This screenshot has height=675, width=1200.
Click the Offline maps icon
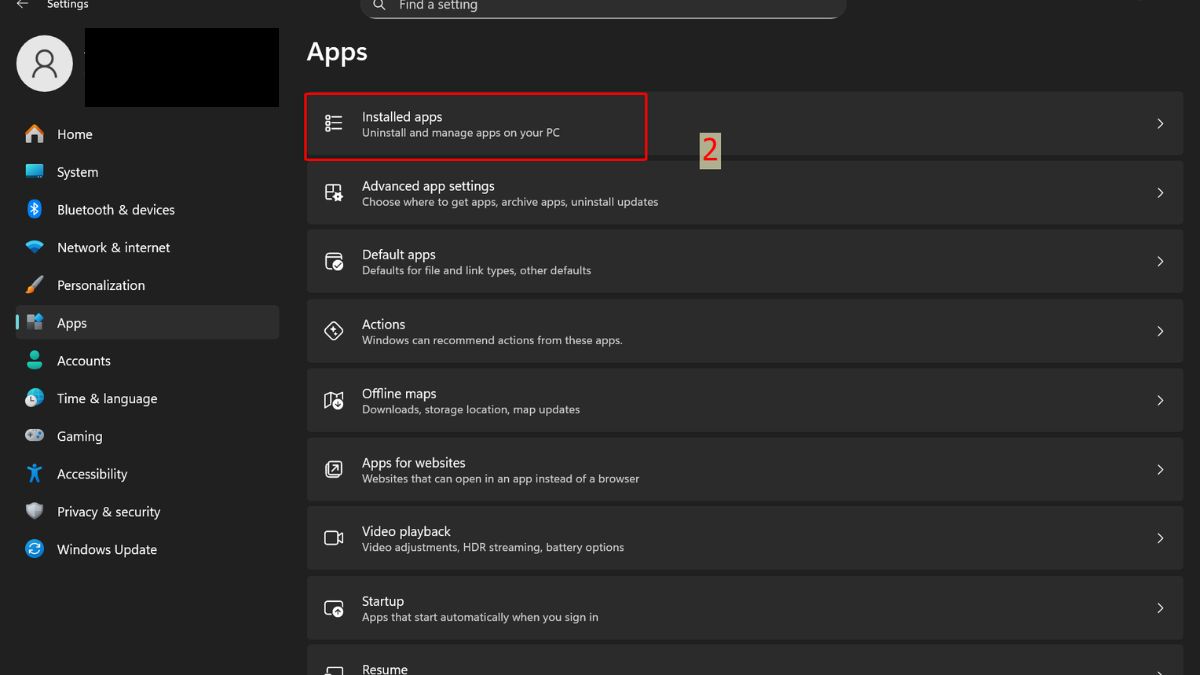click(334, 400)
